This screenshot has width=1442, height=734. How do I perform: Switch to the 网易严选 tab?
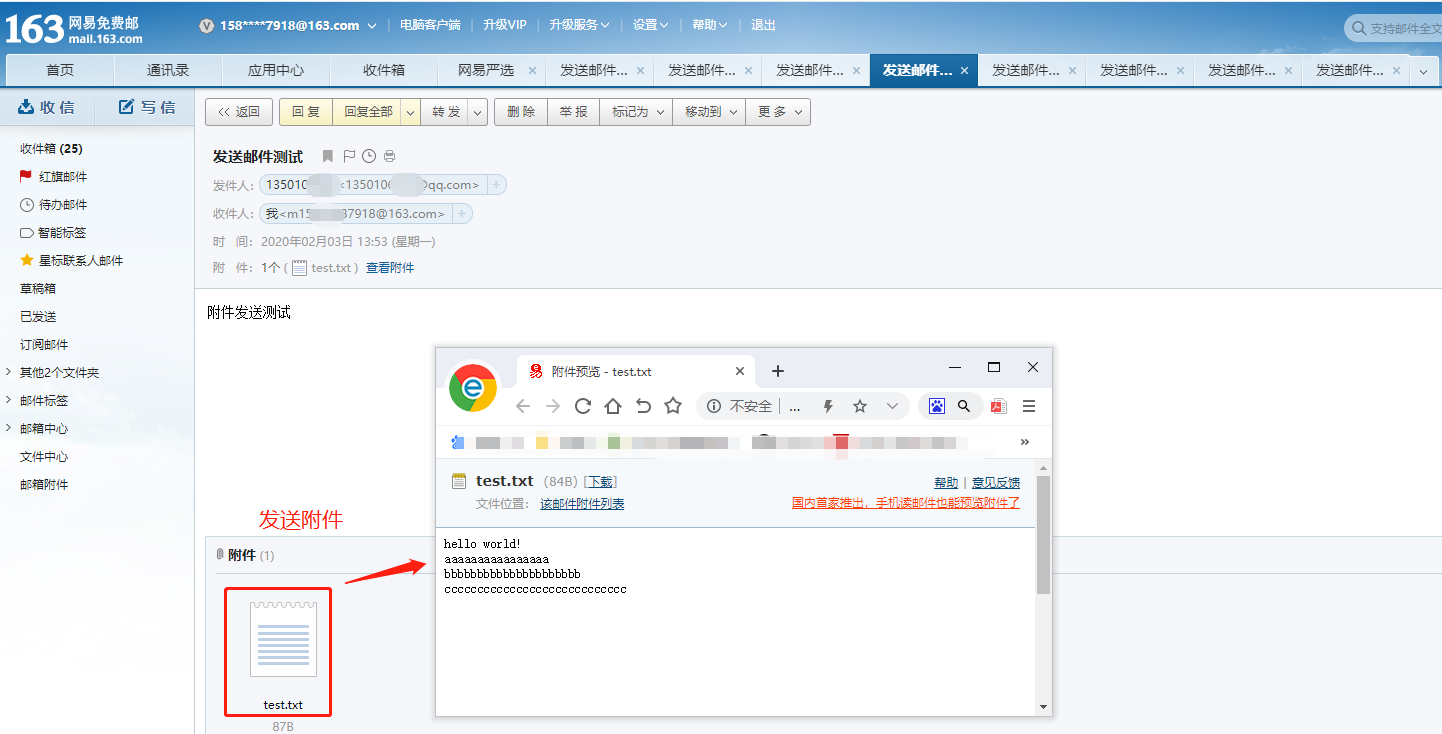(486, 70)
